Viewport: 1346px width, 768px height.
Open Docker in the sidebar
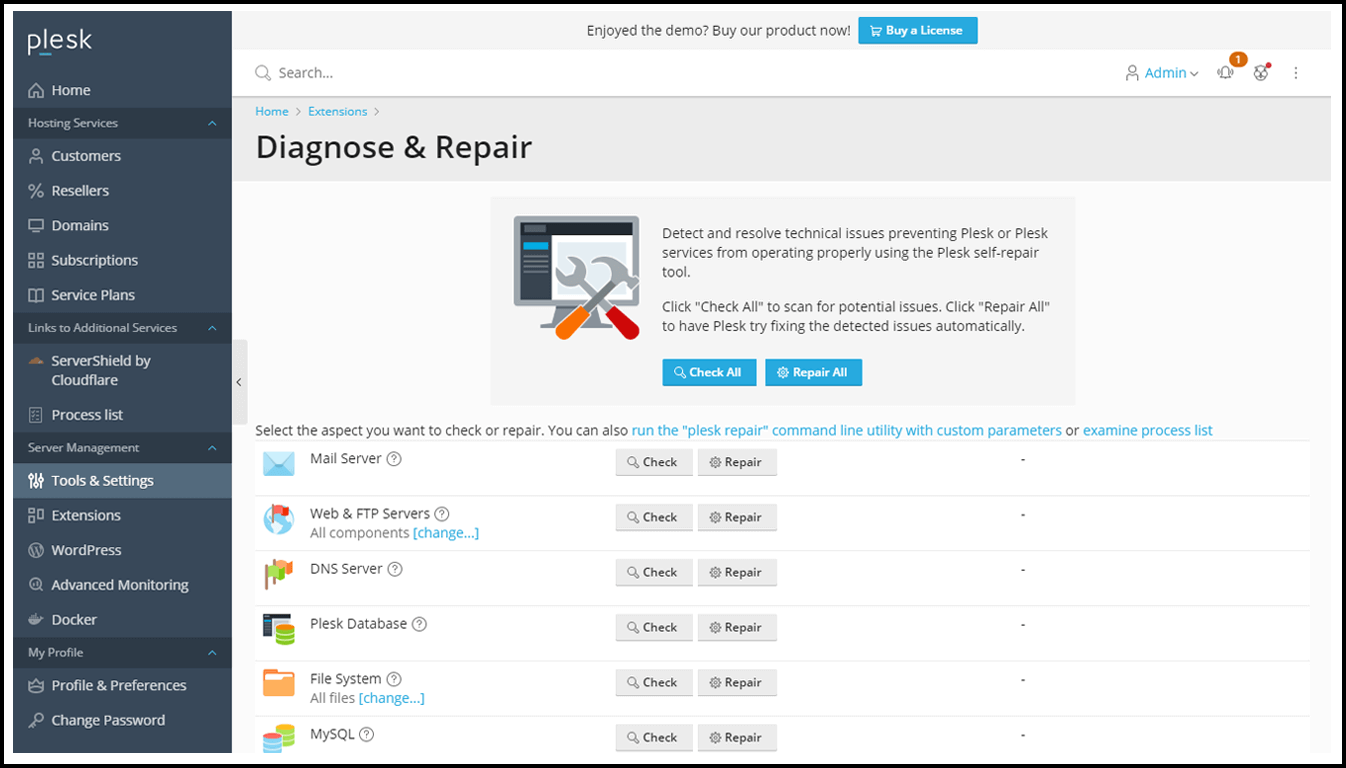click(122, 620)
